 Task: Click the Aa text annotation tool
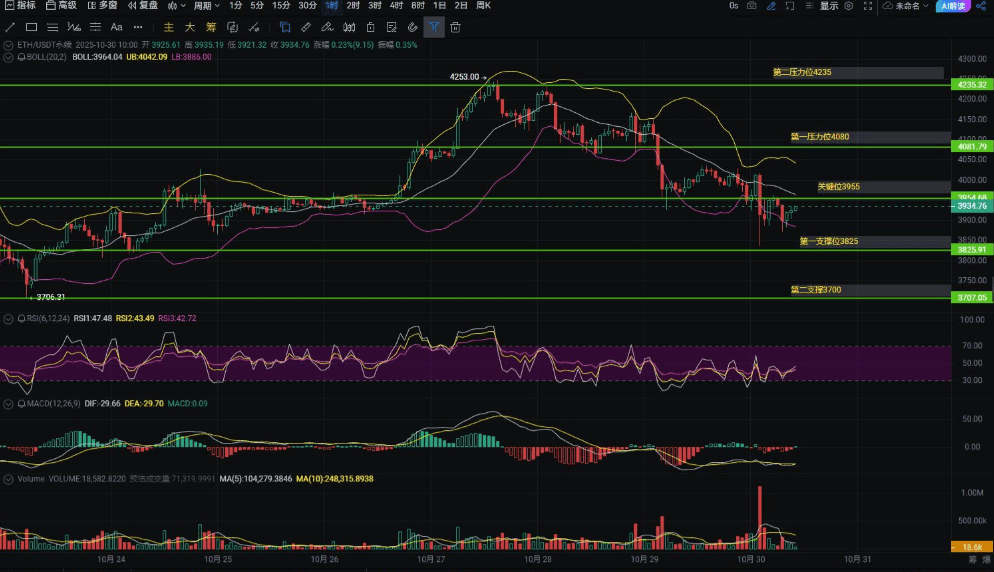pyautogui.click(x=116, y=27)
